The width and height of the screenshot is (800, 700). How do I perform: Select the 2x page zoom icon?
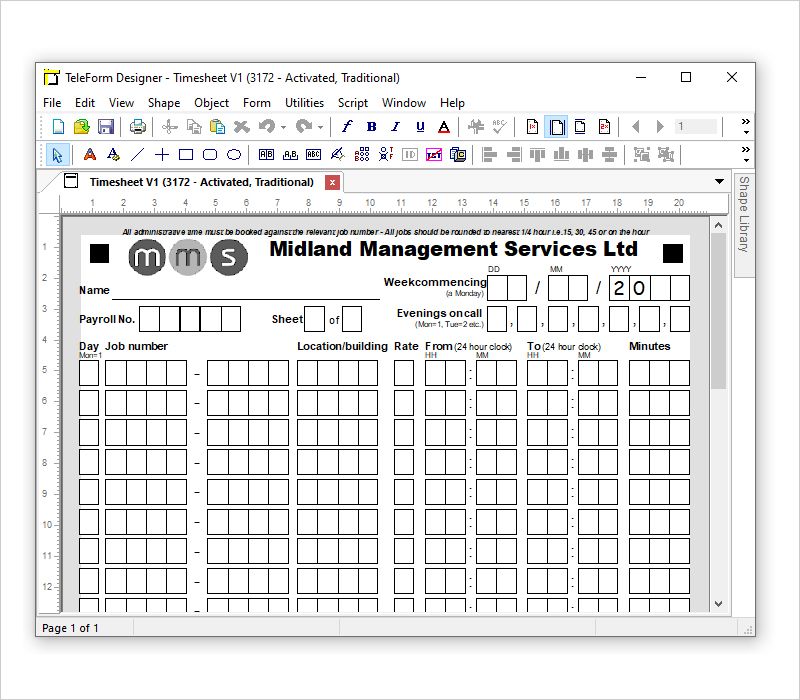click(x=604, y=127)
